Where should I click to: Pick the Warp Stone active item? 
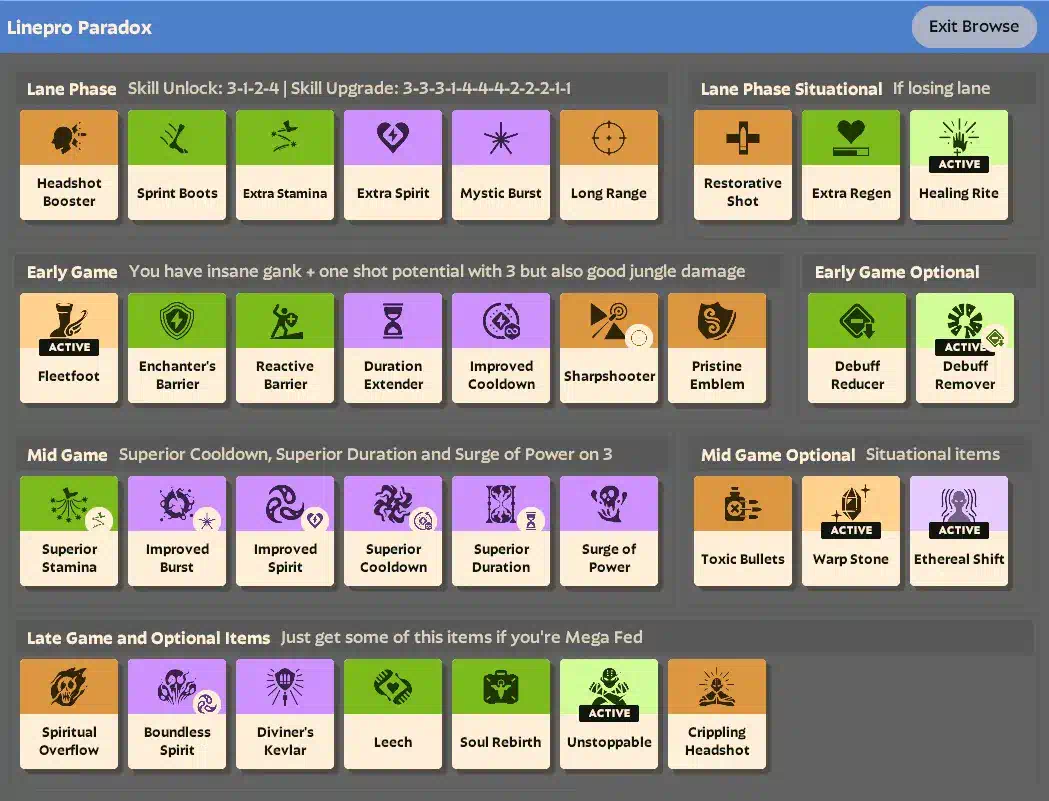851,531
